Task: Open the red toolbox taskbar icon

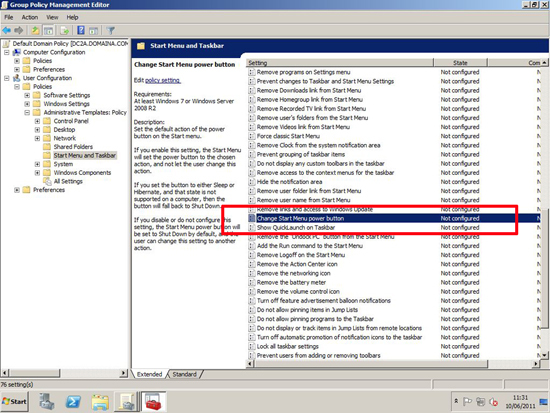Action: coord(153,401)
